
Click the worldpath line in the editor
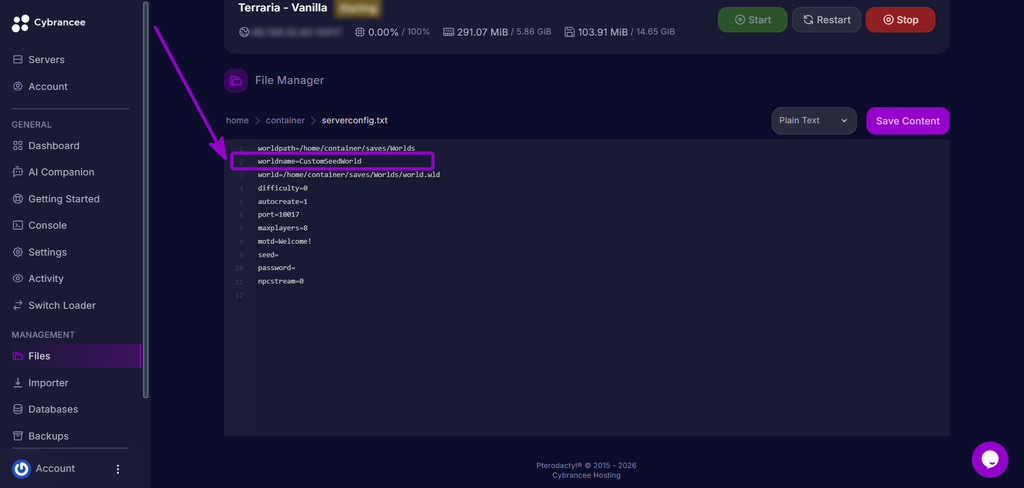pos(336,148)
